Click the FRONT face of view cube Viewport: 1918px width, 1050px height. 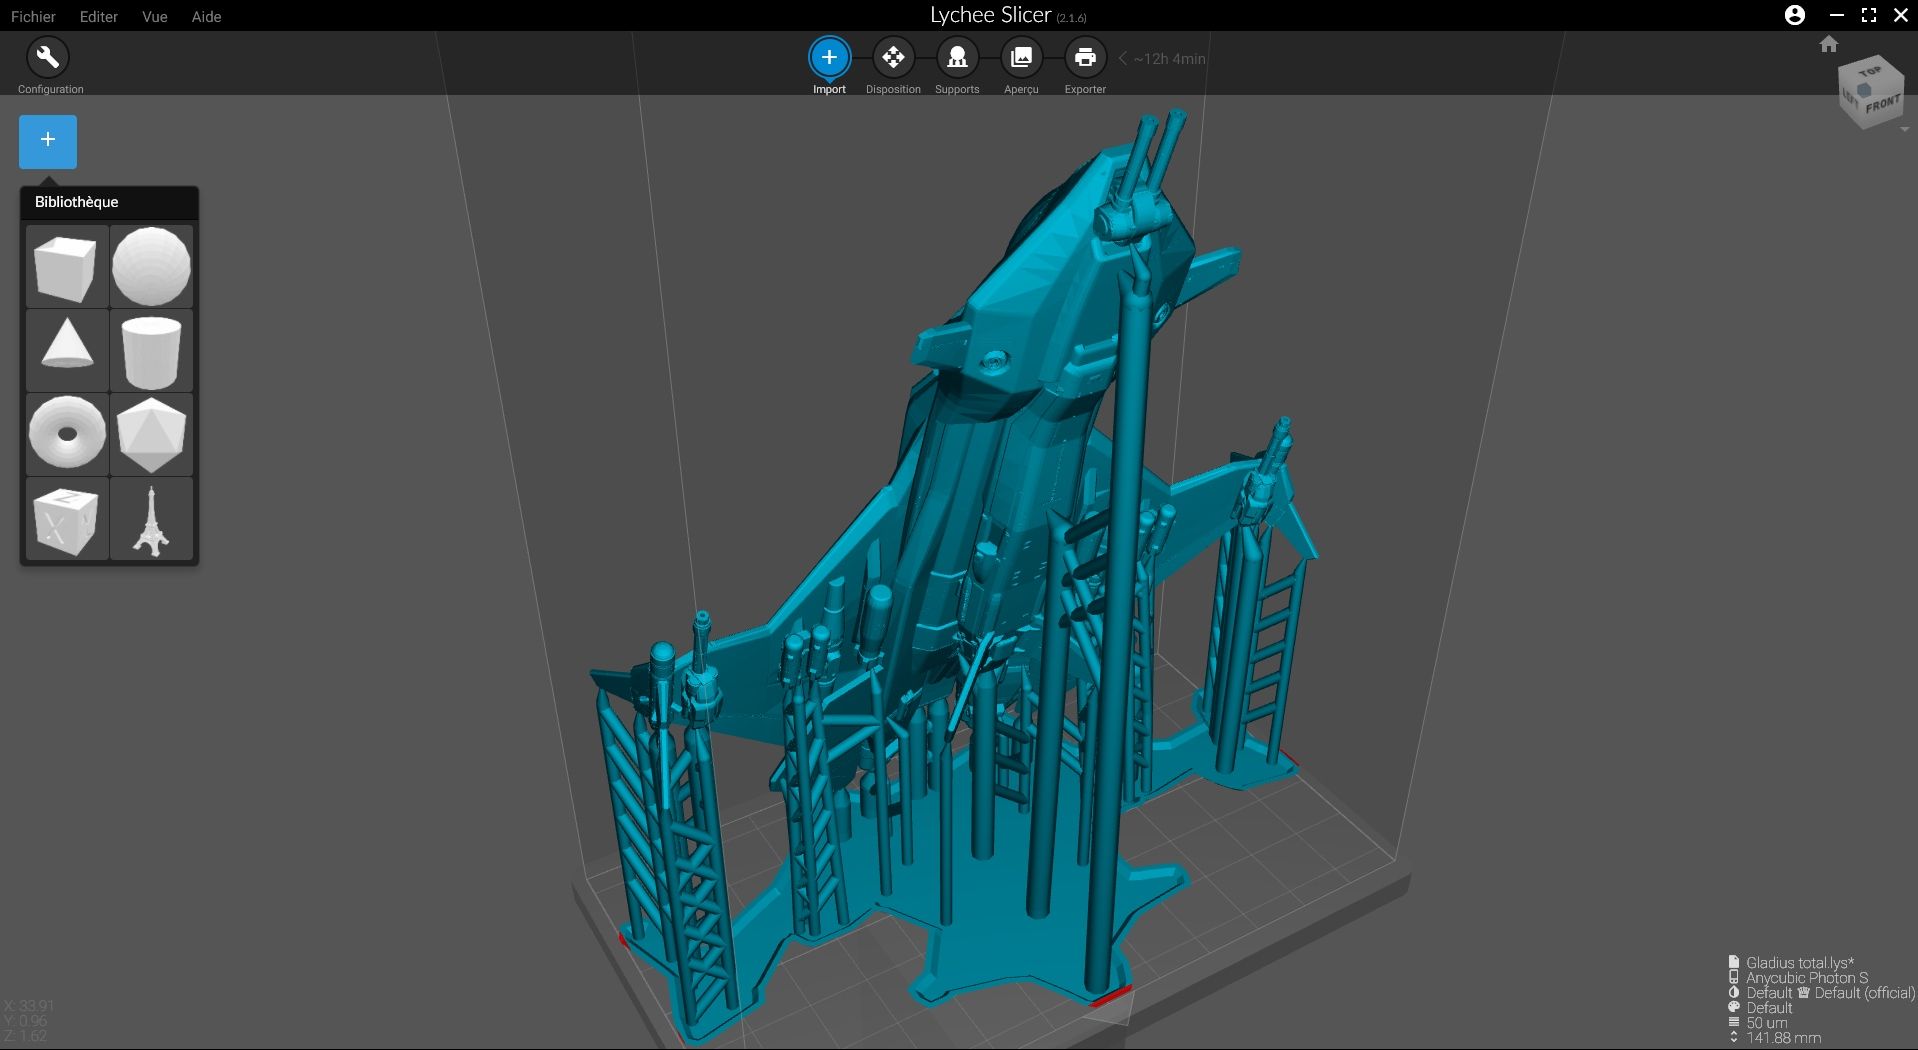pos(1882,104)
